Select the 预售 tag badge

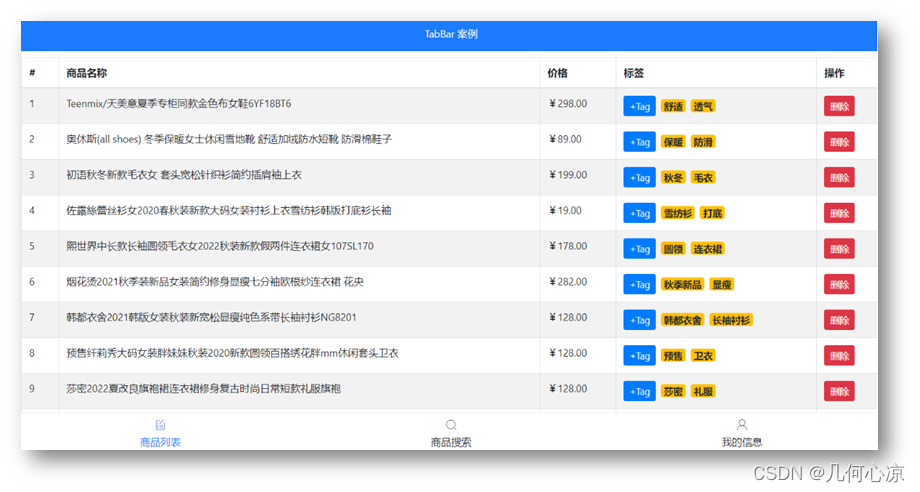coord(673,356)
